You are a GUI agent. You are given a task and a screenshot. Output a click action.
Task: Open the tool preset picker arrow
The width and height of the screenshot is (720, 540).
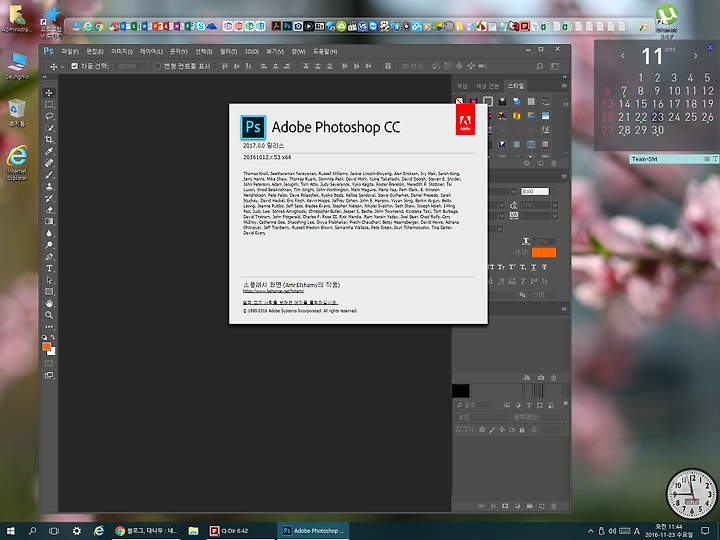tap(63, 67)
